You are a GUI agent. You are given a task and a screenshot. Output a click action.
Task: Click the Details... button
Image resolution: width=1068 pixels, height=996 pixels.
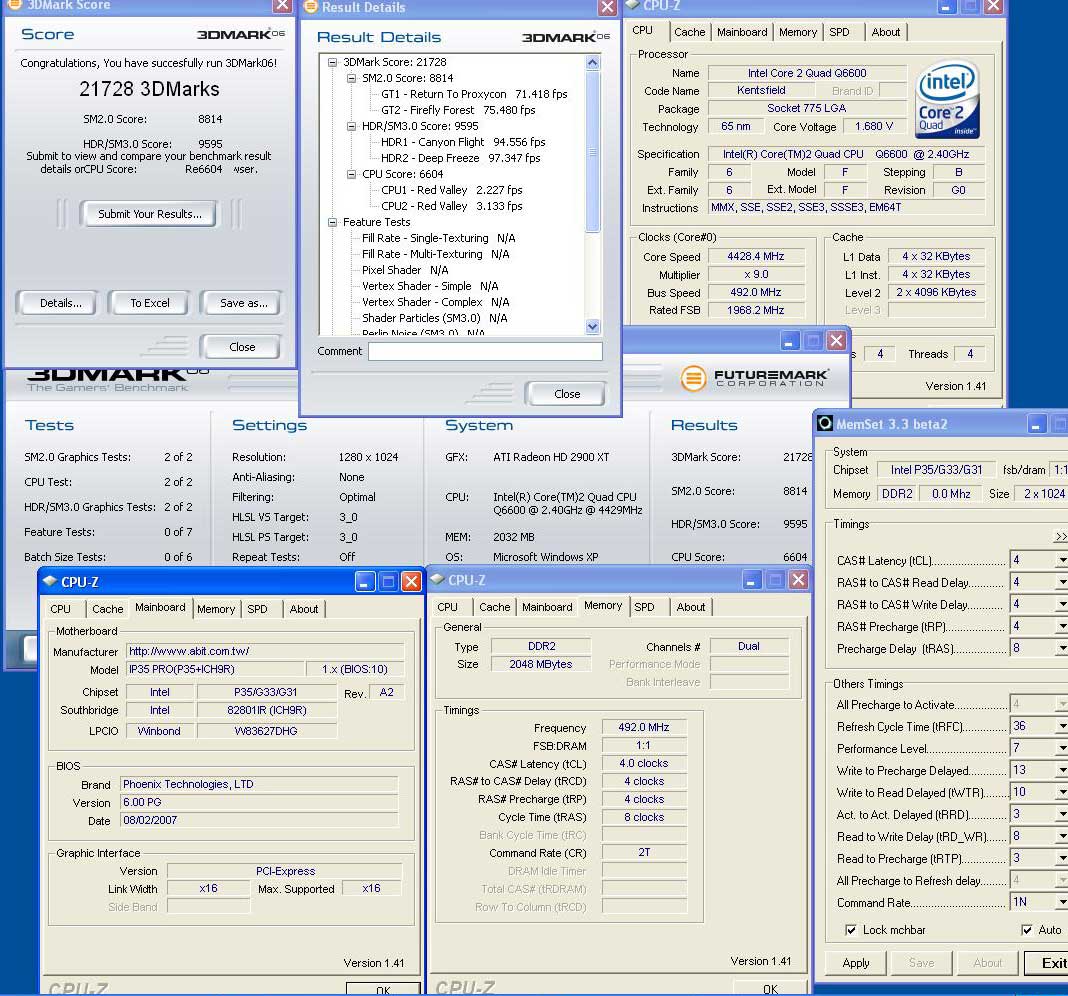(x=59, y=303)
